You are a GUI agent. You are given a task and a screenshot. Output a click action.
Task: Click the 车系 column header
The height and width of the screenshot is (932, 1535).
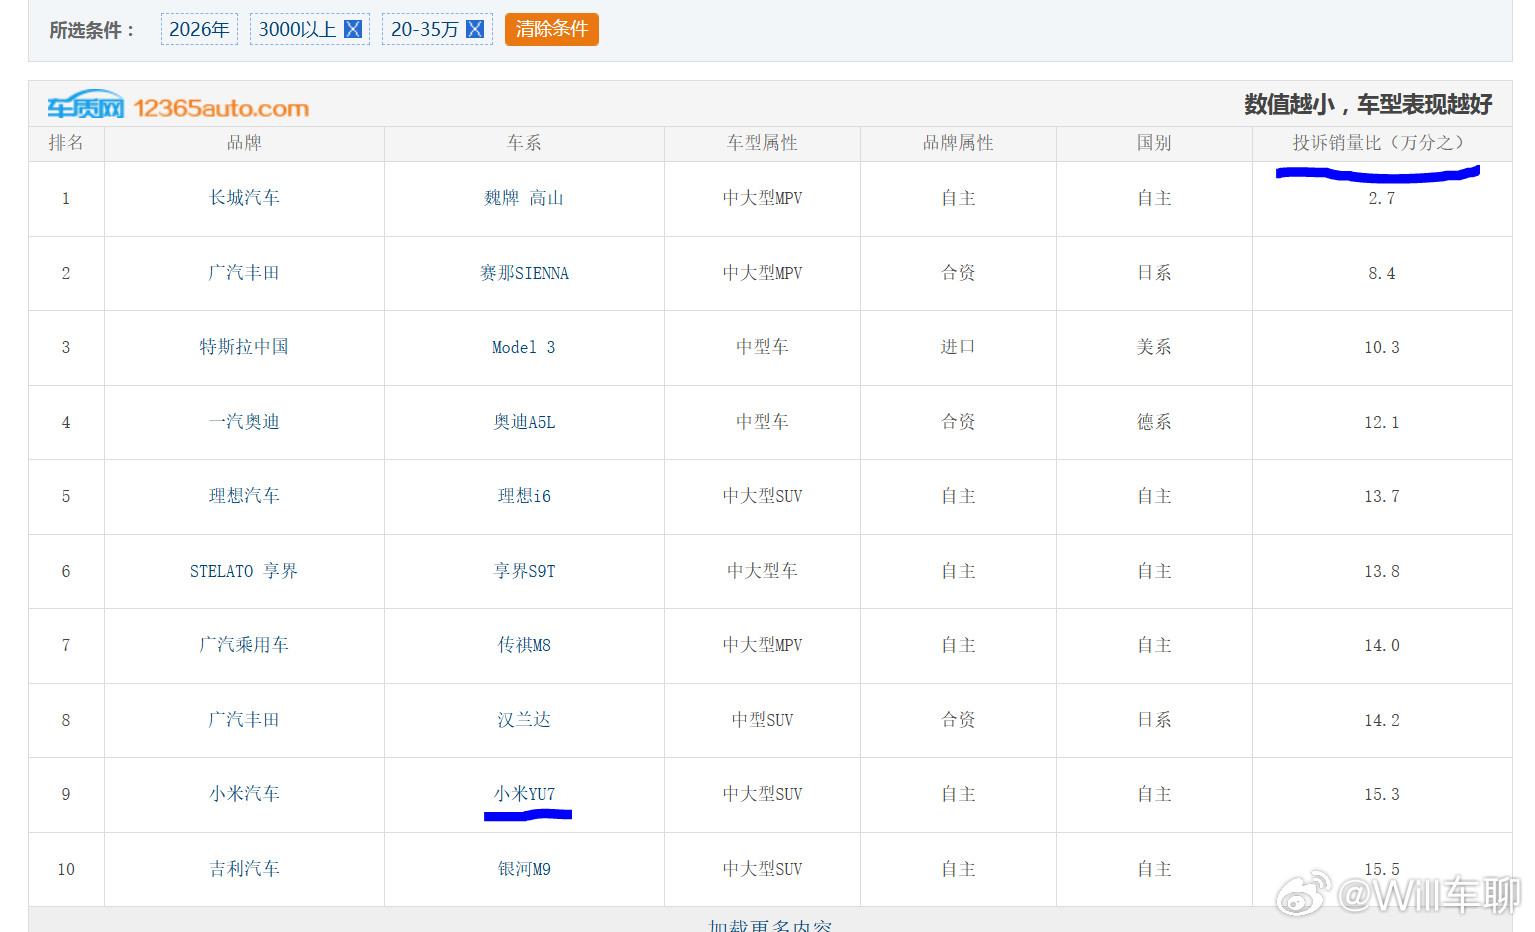coord(524,143)
